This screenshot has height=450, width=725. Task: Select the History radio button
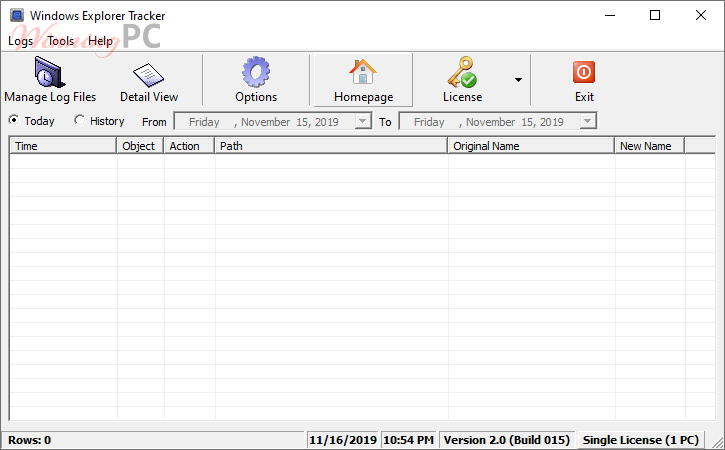pos(80,120)
